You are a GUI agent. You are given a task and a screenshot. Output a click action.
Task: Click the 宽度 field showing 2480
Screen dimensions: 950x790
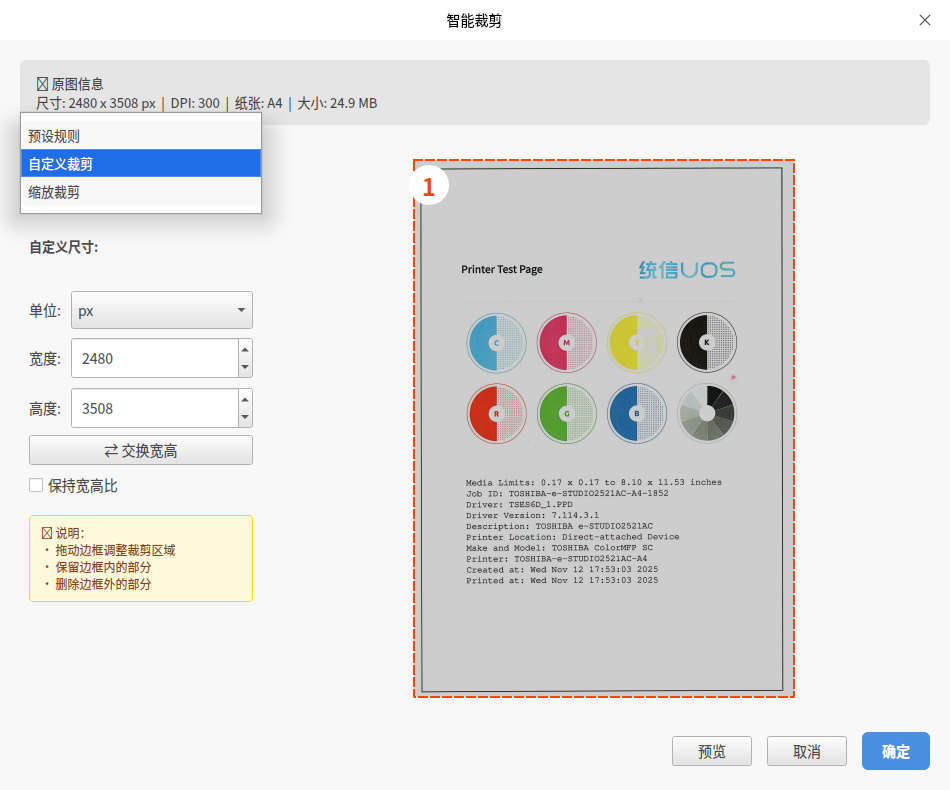(154, 358)
